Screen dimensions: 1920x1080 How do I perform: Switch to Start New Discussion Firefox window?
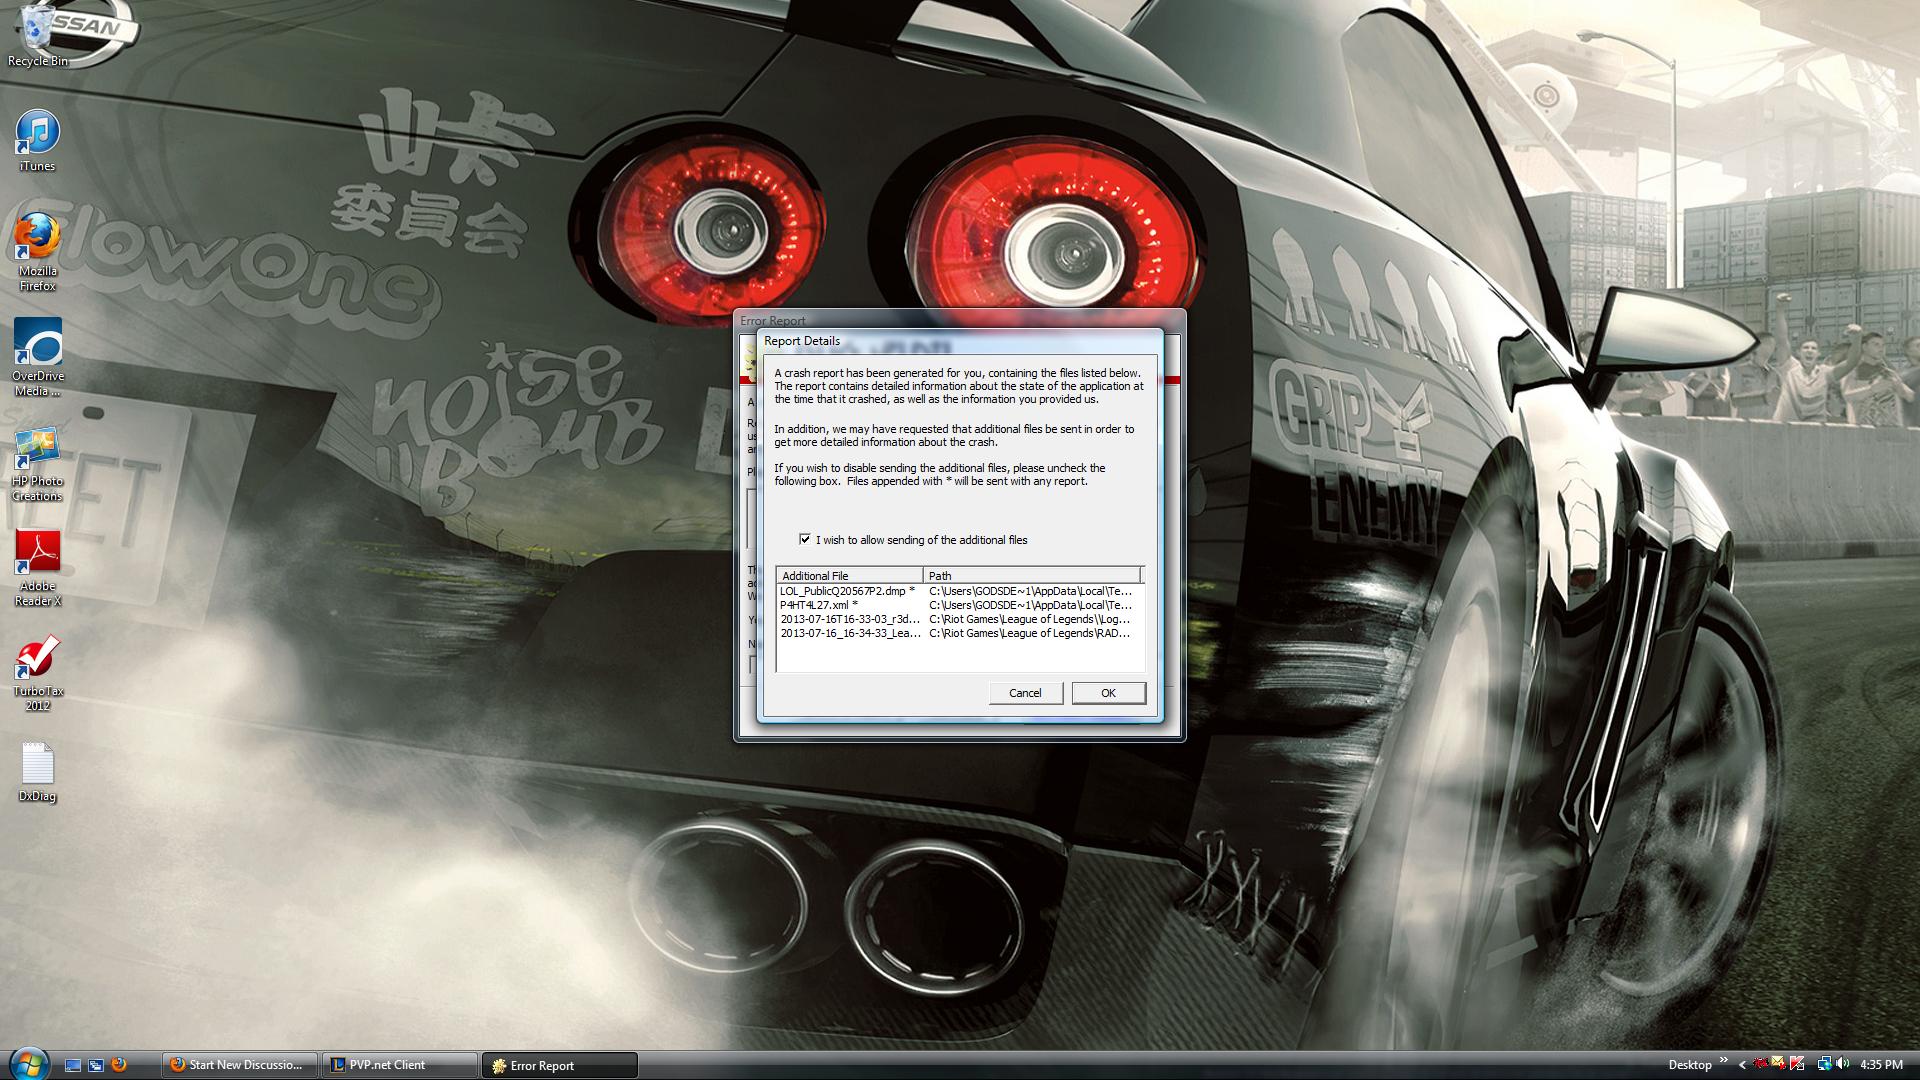click(240, 1065)
